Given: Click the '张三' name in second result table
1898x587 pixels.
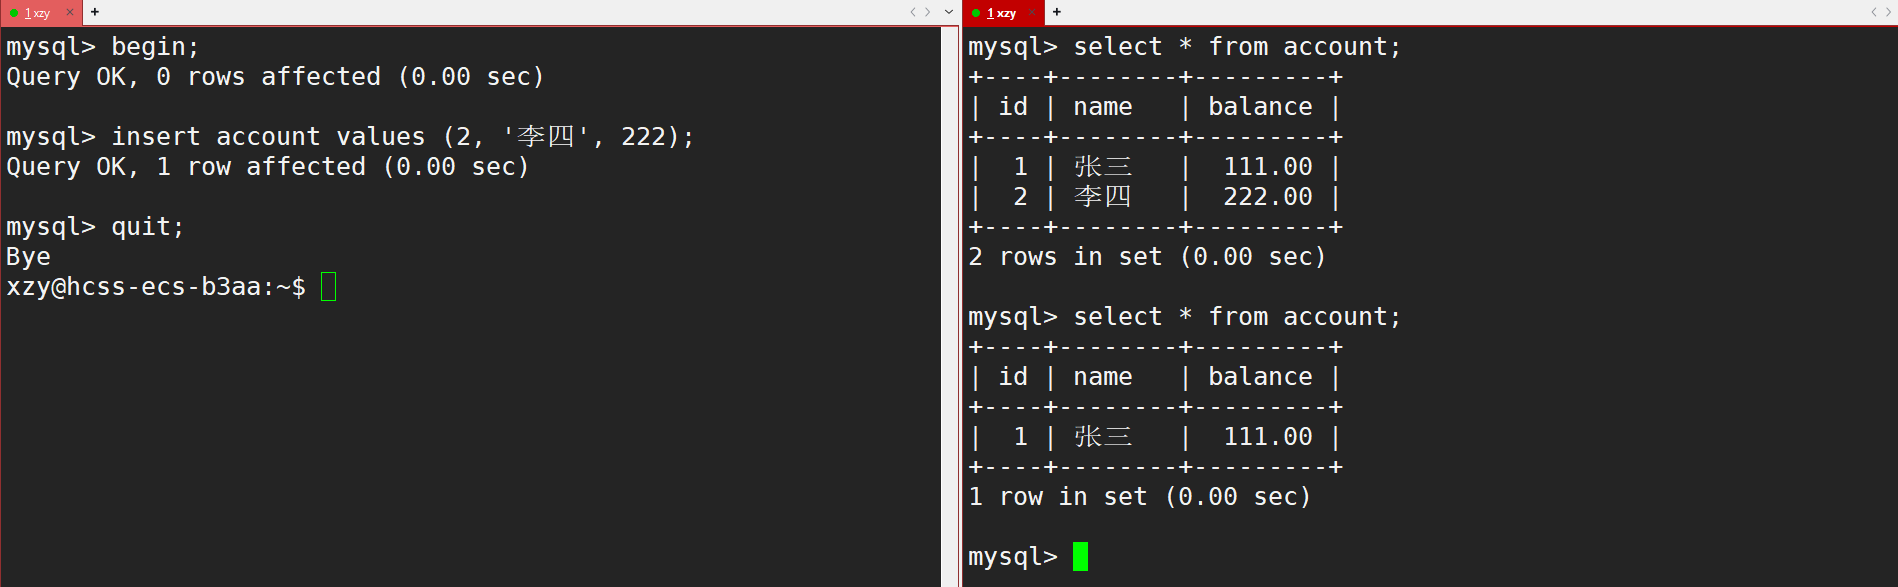Looking at the screenshot, I should tap(1103, 437).
